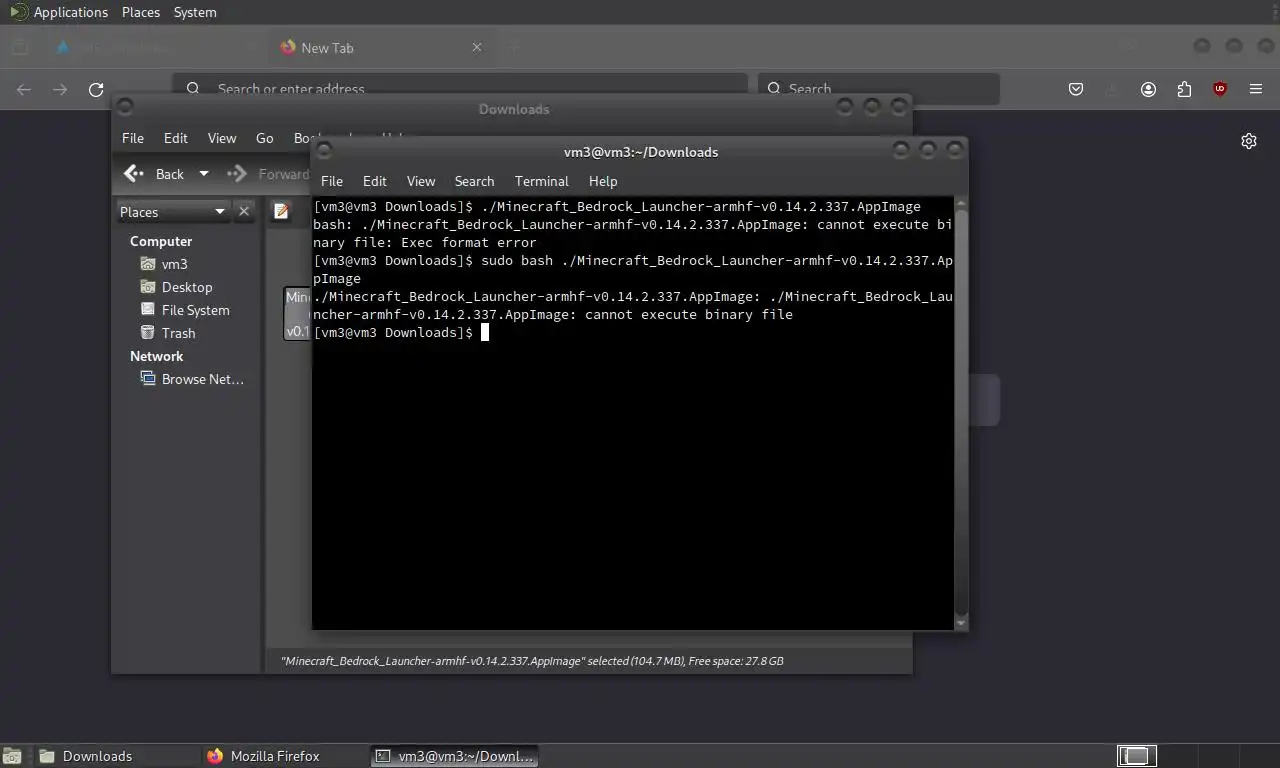Click the Firefox Search box

click(x=878, y=88)
